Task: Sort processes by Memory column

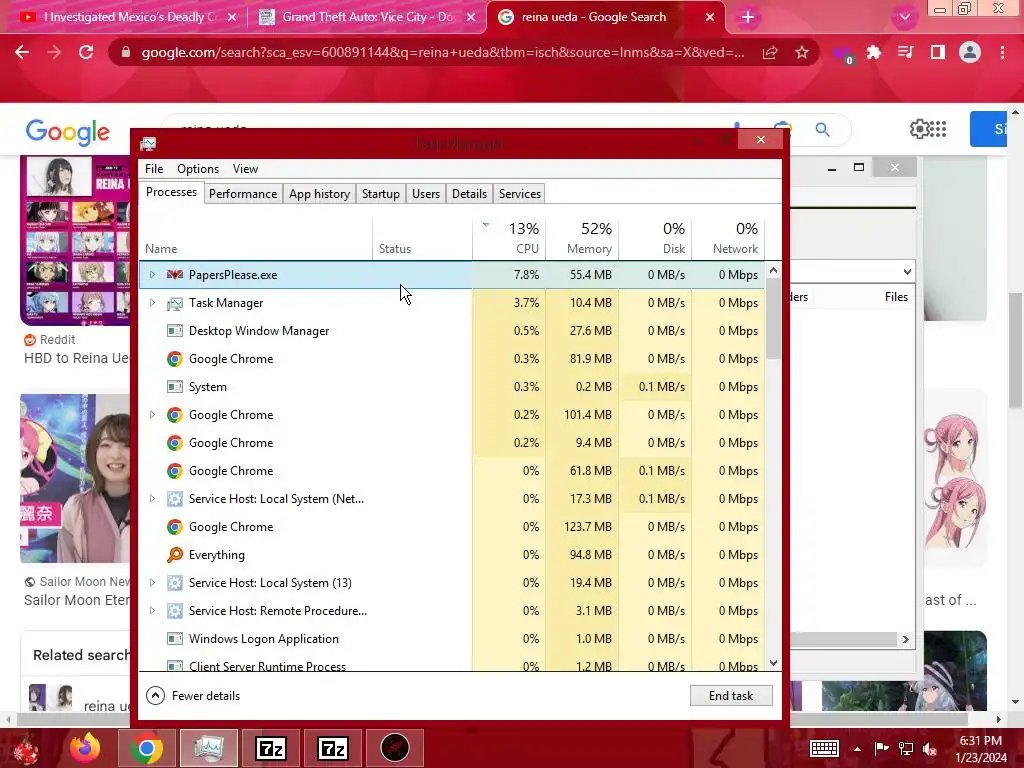Action: [x=583, y=238]
